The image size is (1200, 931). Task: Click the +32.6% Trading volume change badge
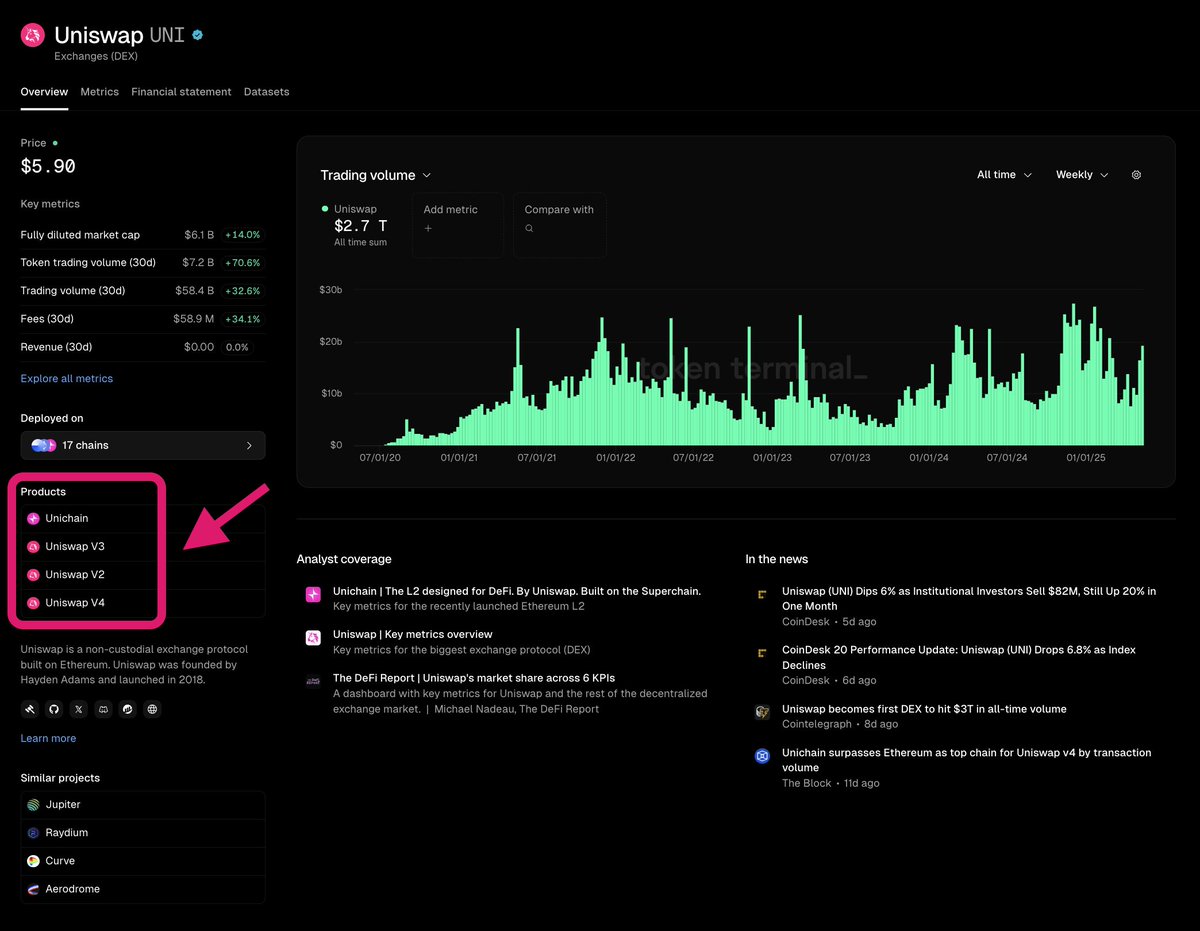[243, 291]
